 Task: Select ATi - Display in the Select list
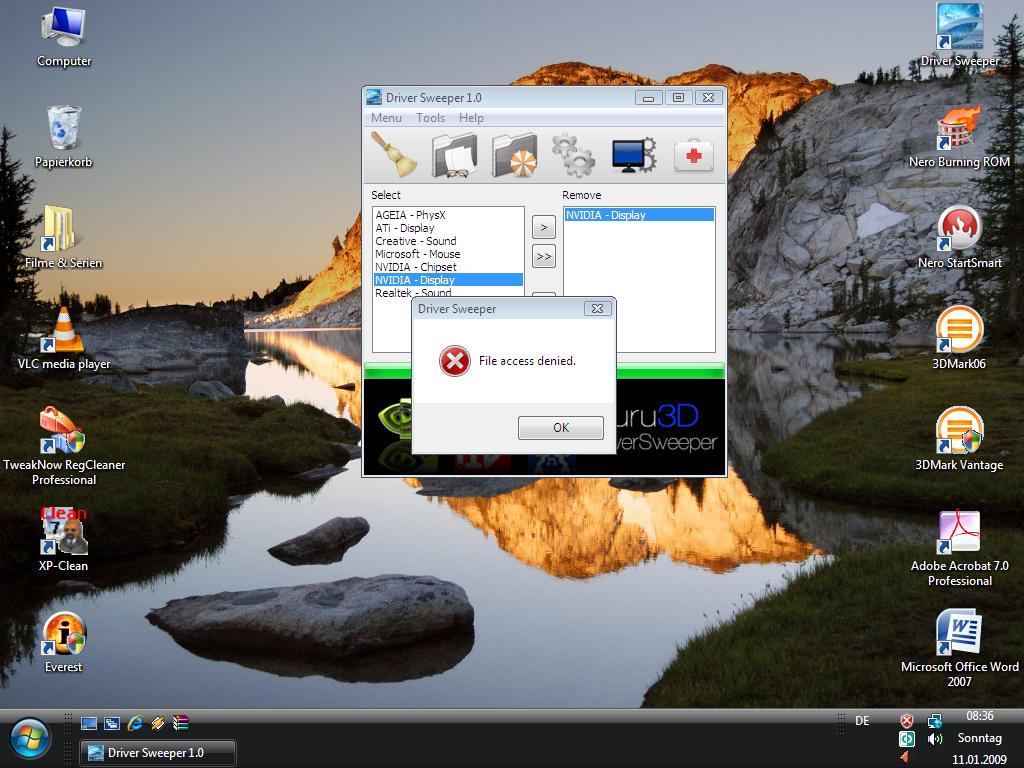(x=448, y=228)
